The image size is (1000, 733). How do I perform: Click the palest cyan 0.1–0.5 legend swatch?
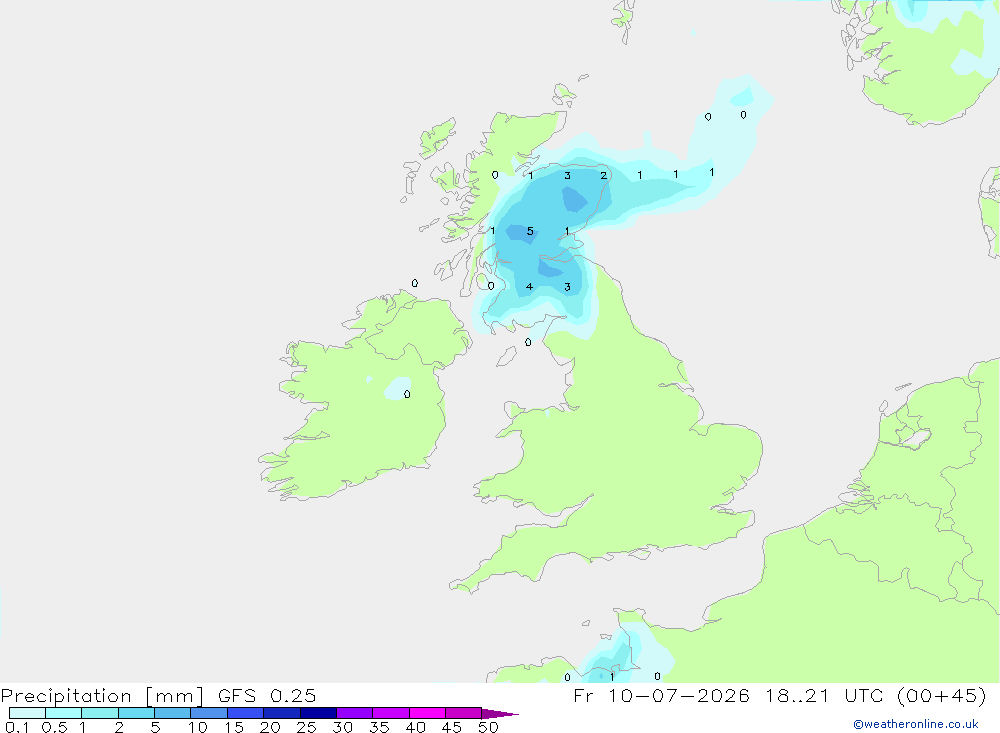pyautogui.click(x=27, y=713)
